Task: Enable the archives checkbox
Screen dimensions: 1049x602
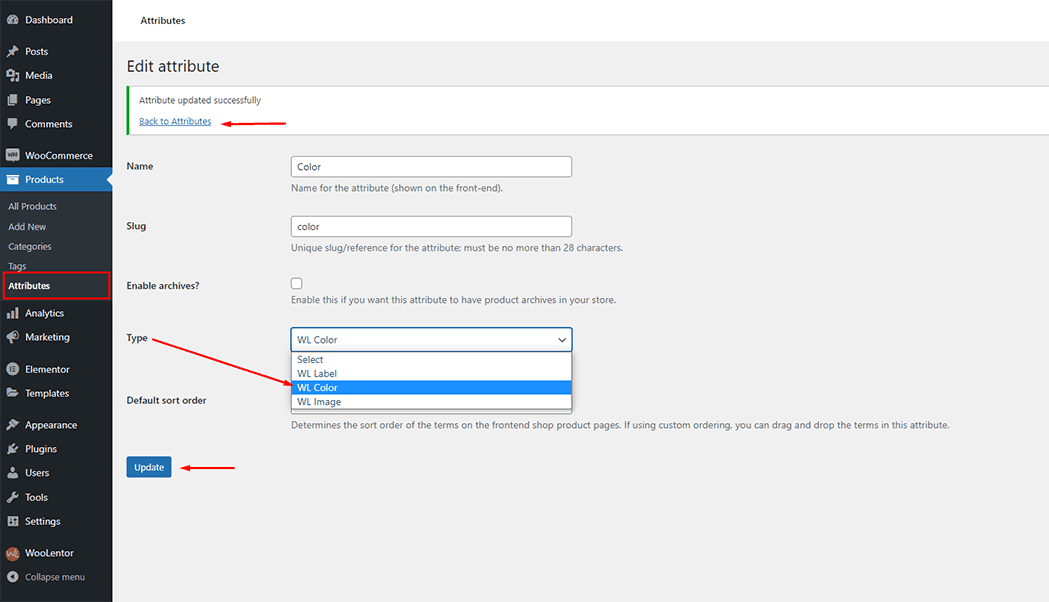Action: 297,284
